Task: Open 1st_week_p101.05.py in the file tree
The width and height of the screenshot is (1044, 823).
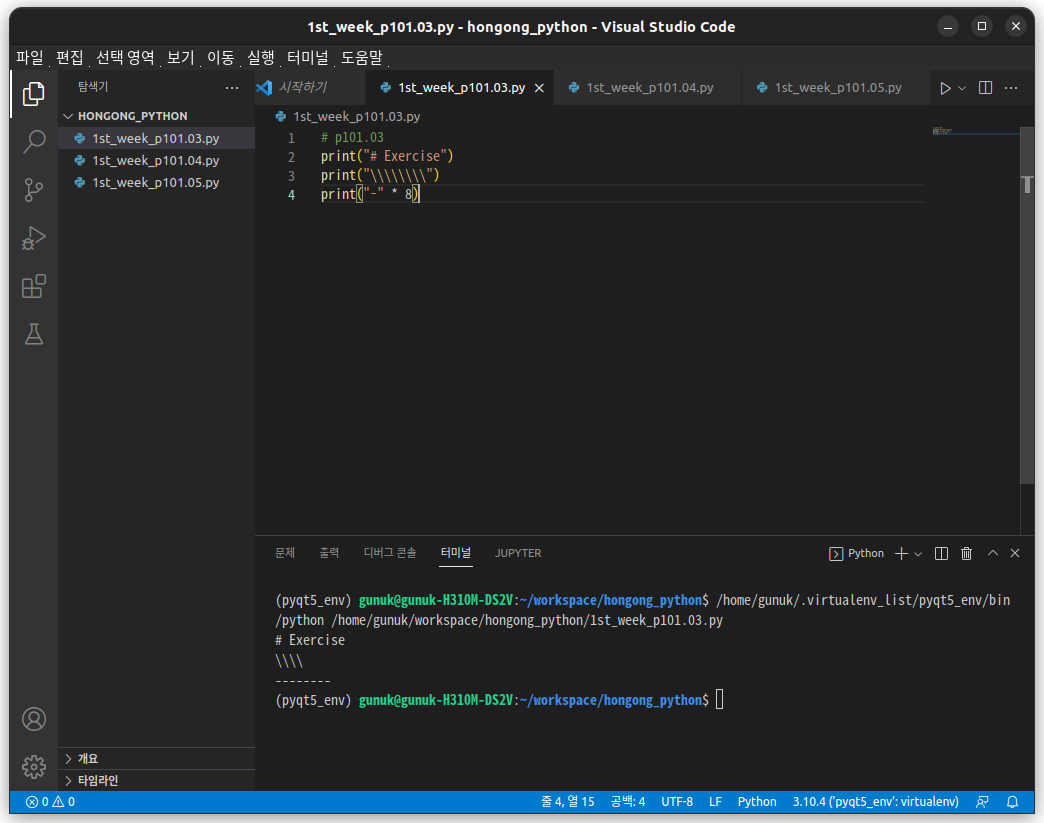Action: click(x=156, y=182)
